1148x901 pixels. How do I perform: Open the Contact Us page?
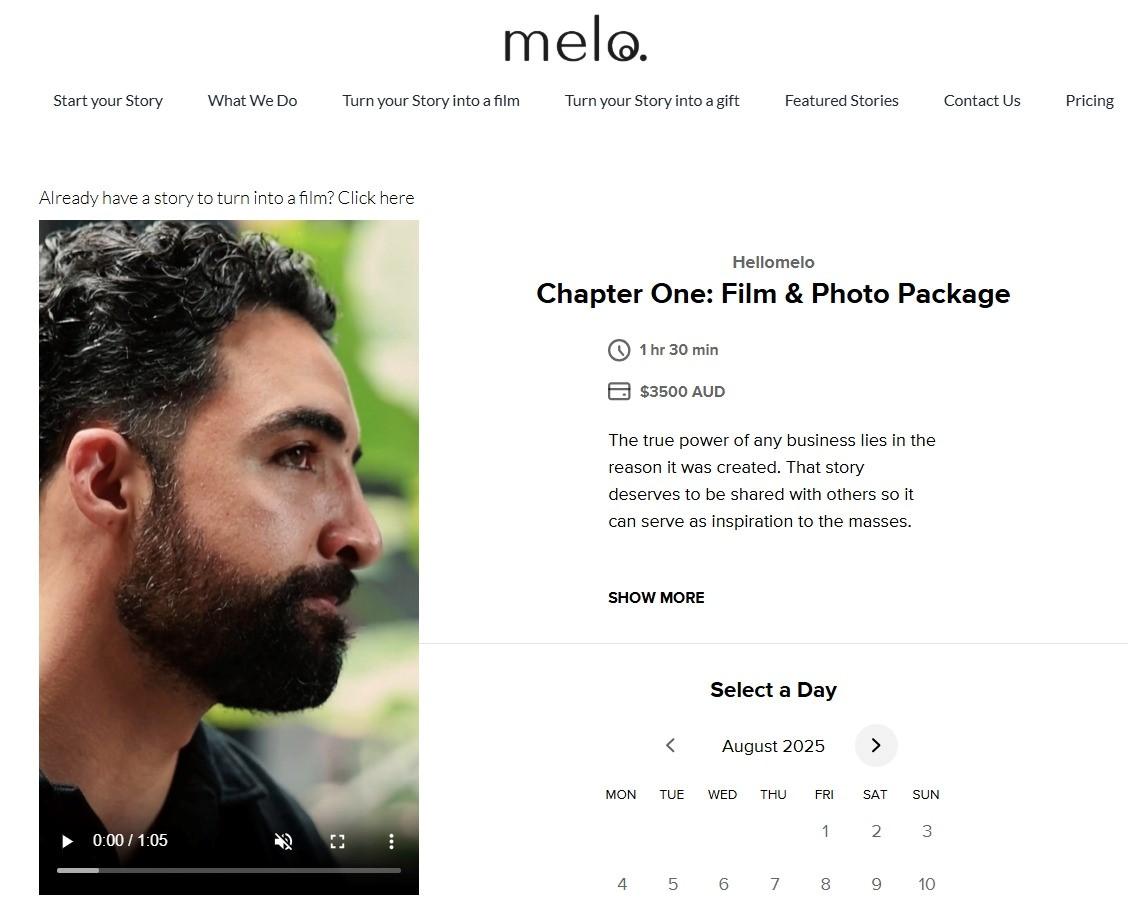pos(982,100)
